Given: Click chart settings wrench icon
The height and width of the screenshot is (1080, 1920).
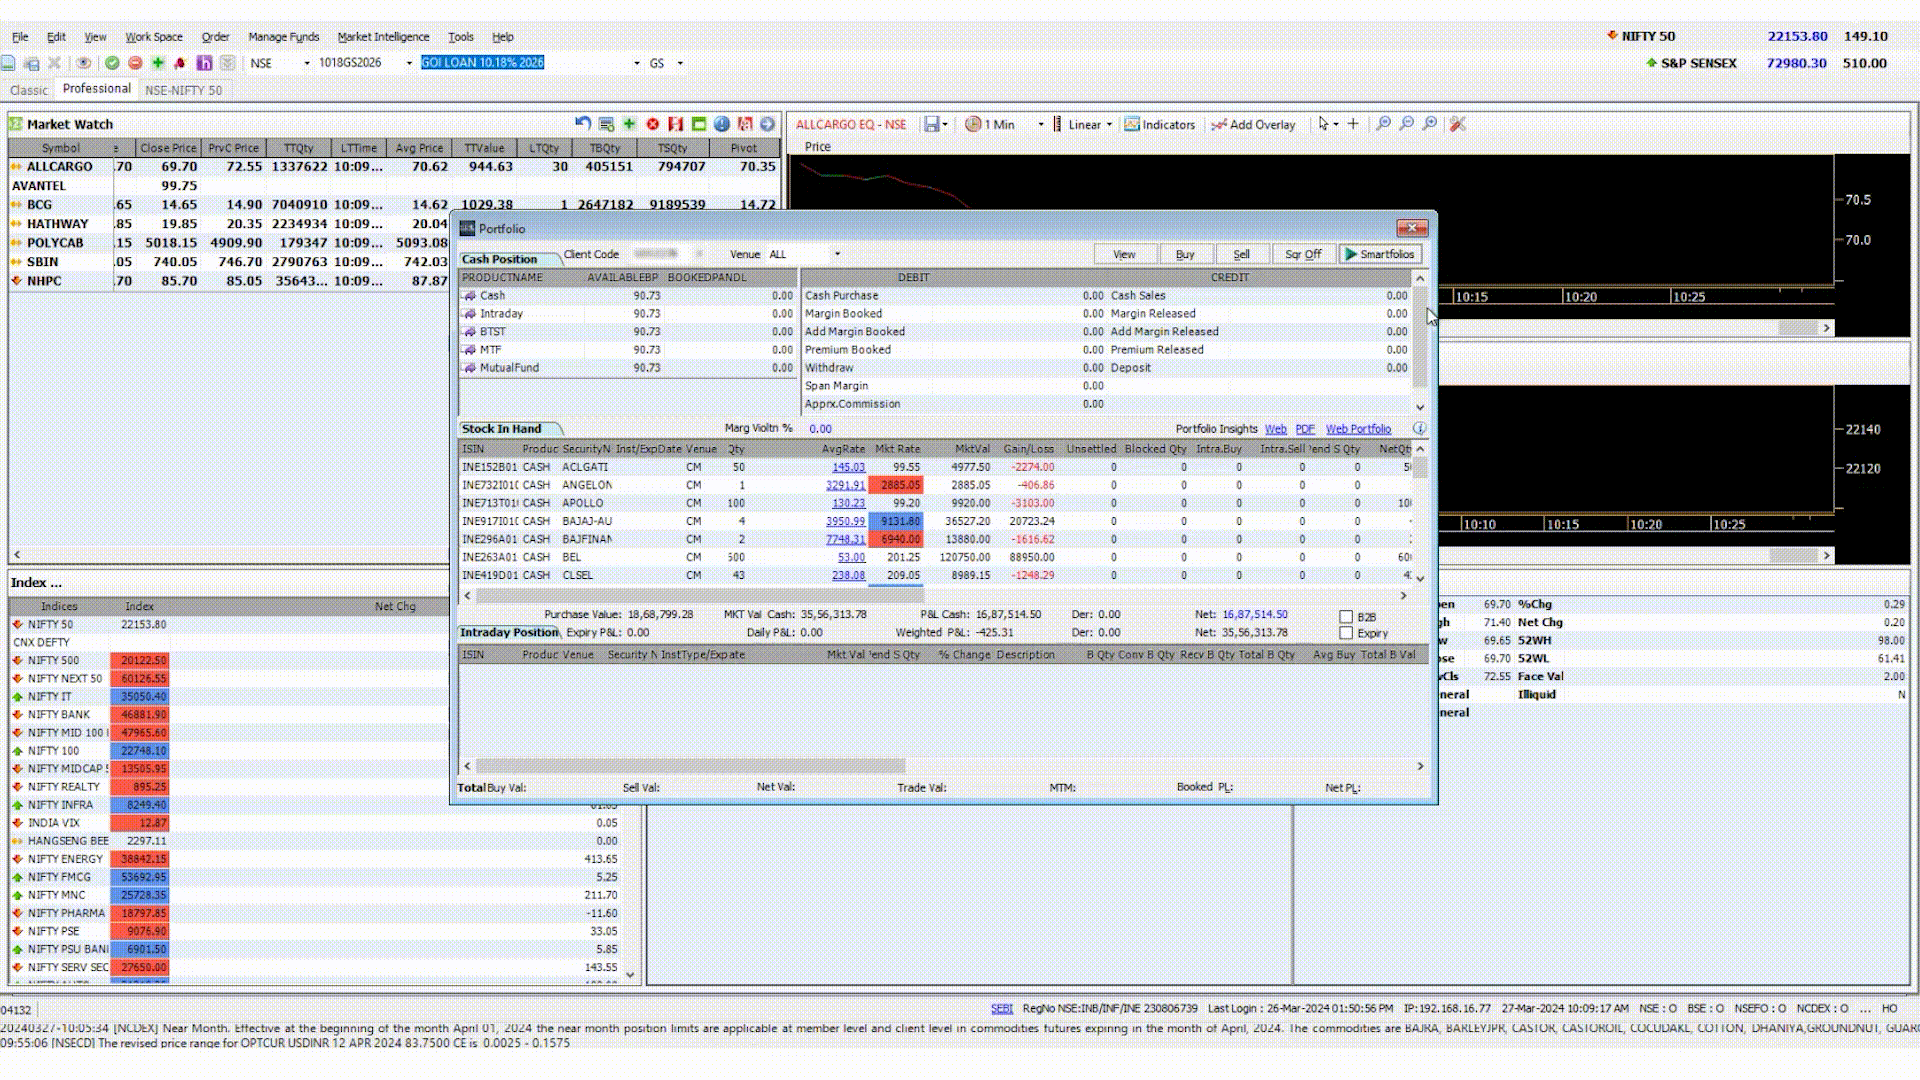Looking at the screenshot, I should (1457, 124).
